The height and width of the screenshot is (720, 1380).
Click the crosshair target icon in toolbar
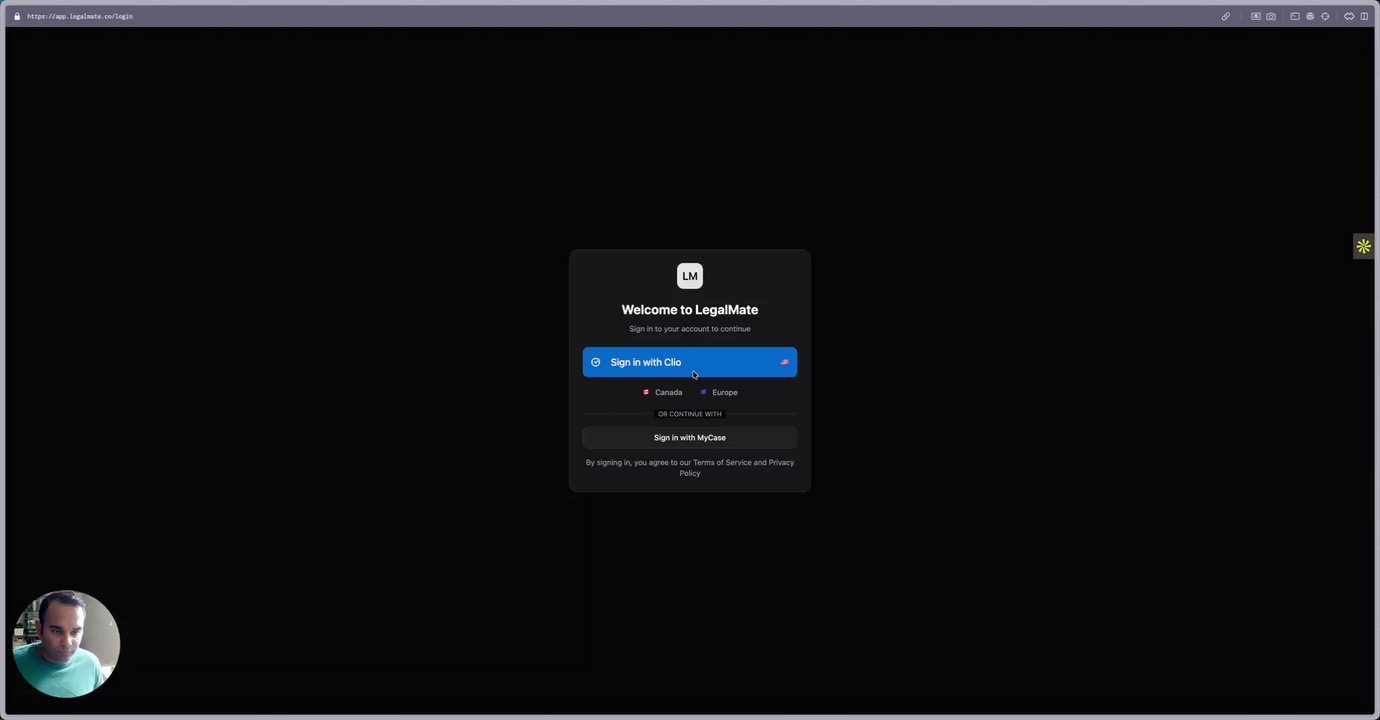[1325, 16]
